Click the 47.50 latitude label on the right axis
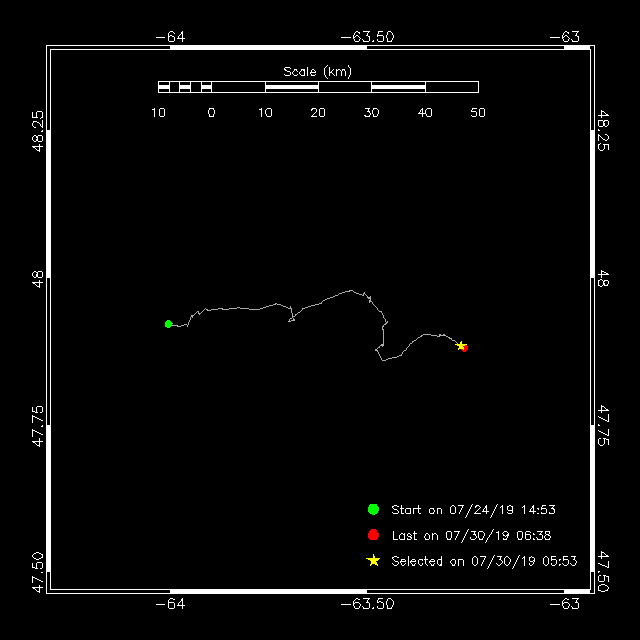The image size is (640, 640). pyautogui.click(x=603, y=572)
